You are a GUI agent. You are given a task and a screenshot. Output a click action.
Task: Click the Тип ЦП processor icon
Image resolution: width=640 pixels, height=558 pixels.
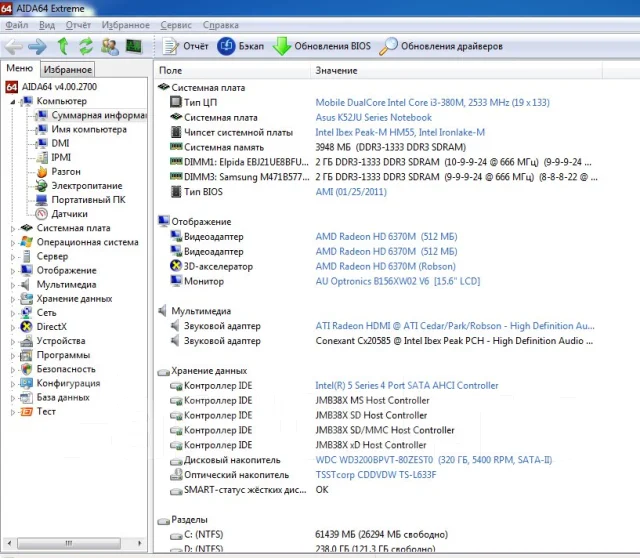tap(176, 102)
